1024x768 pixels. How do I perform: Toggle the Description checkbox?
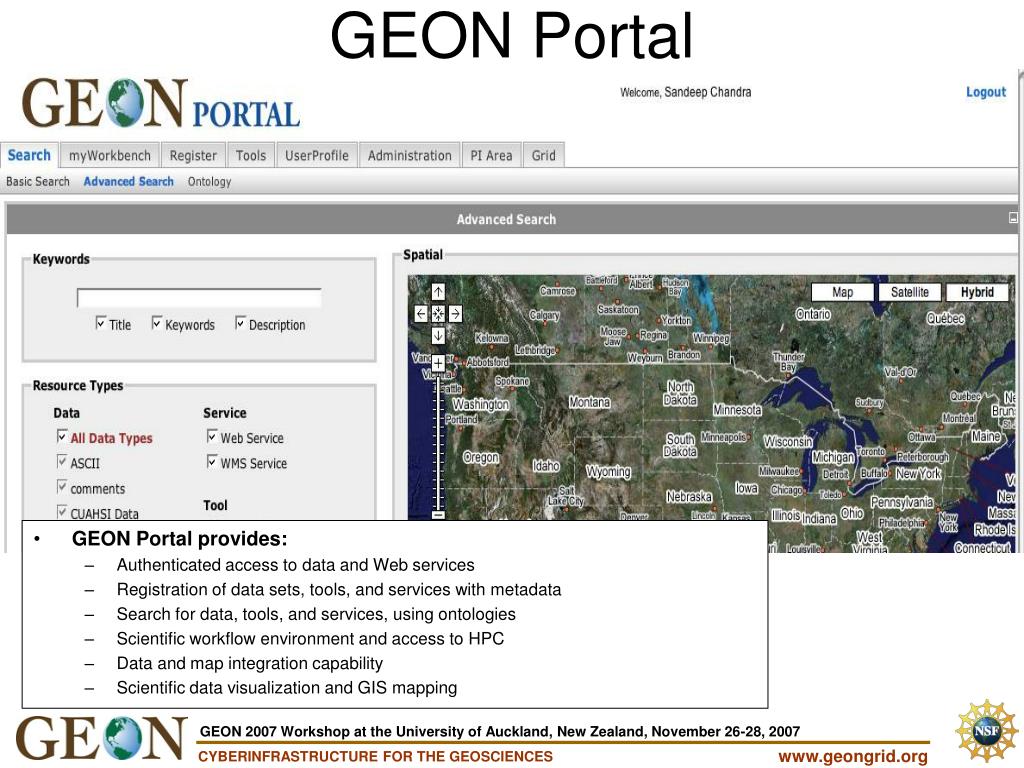pyautogui.click(x=240, y=323)
